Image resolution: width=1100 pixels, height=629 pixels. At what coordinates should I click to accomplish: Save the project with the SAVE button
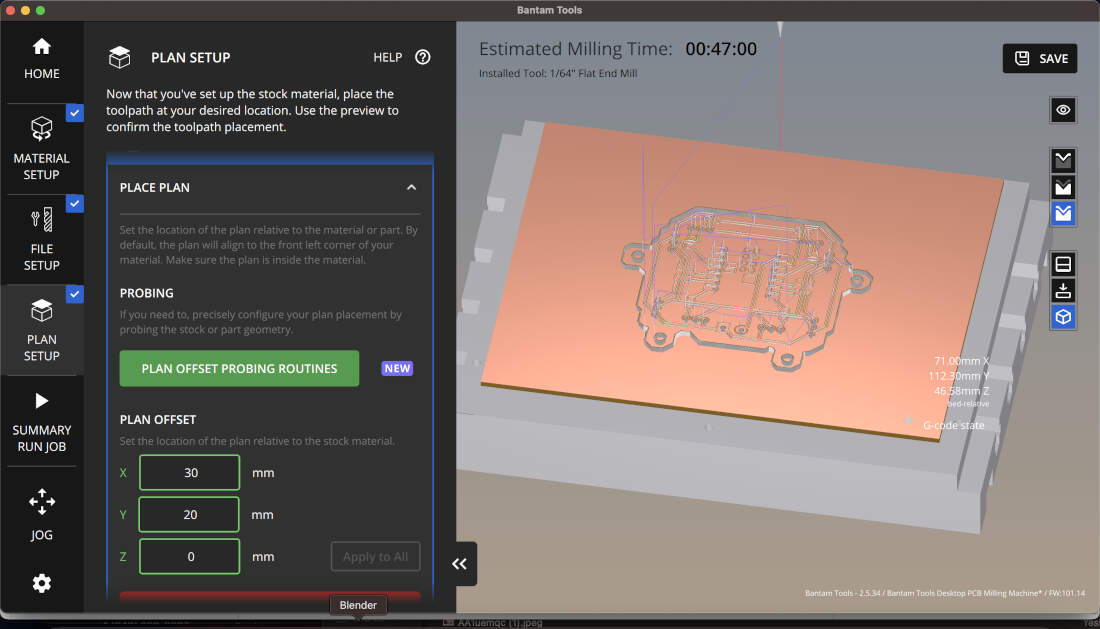1040,58
